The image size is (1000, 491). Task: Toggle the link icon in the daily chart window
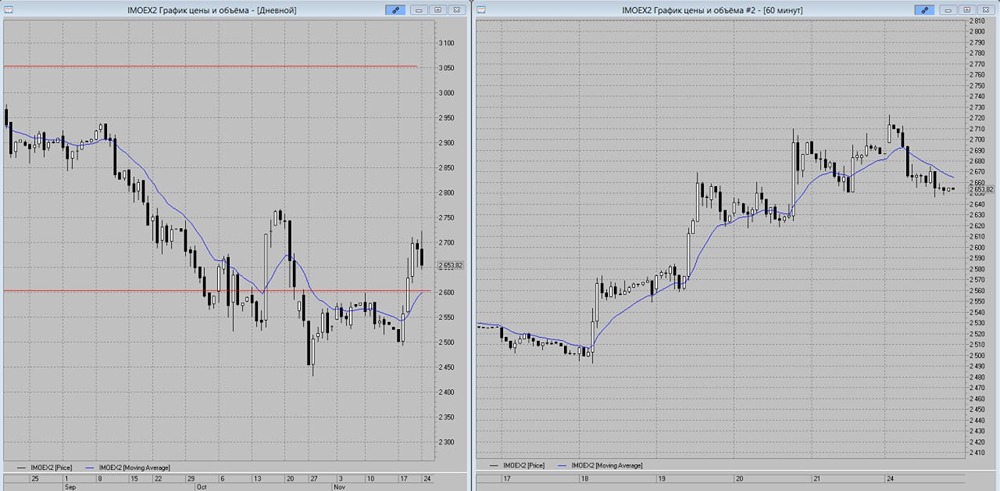395,10
